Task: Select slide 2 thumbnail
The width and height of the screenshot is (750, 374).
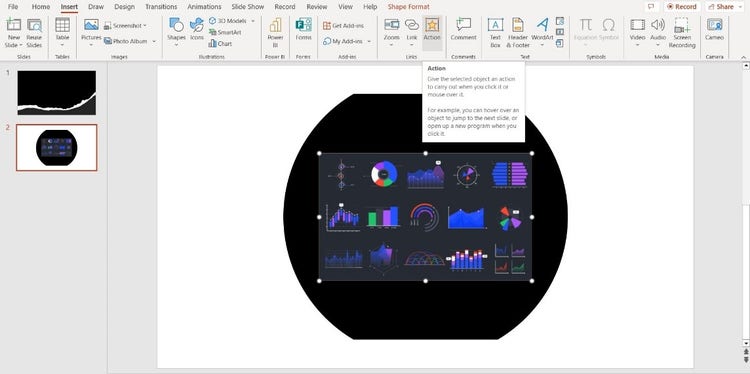Action: click(56, 147)
